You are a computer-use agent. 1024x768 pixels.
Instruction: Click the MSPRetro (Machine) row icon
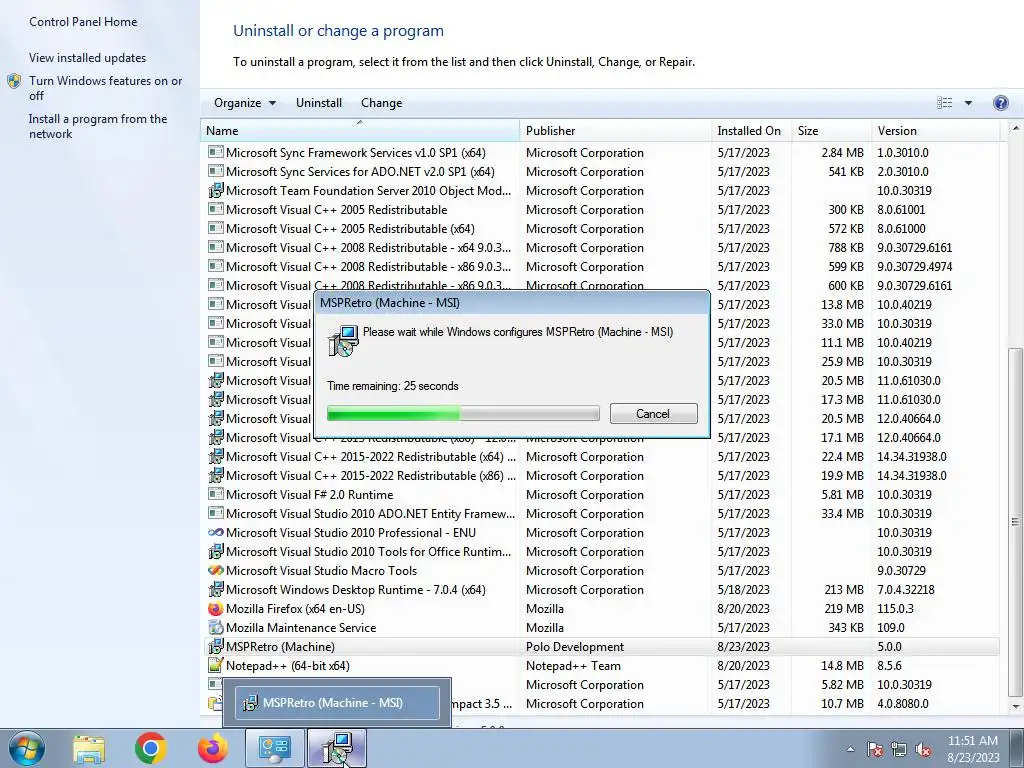coord(216,647)
